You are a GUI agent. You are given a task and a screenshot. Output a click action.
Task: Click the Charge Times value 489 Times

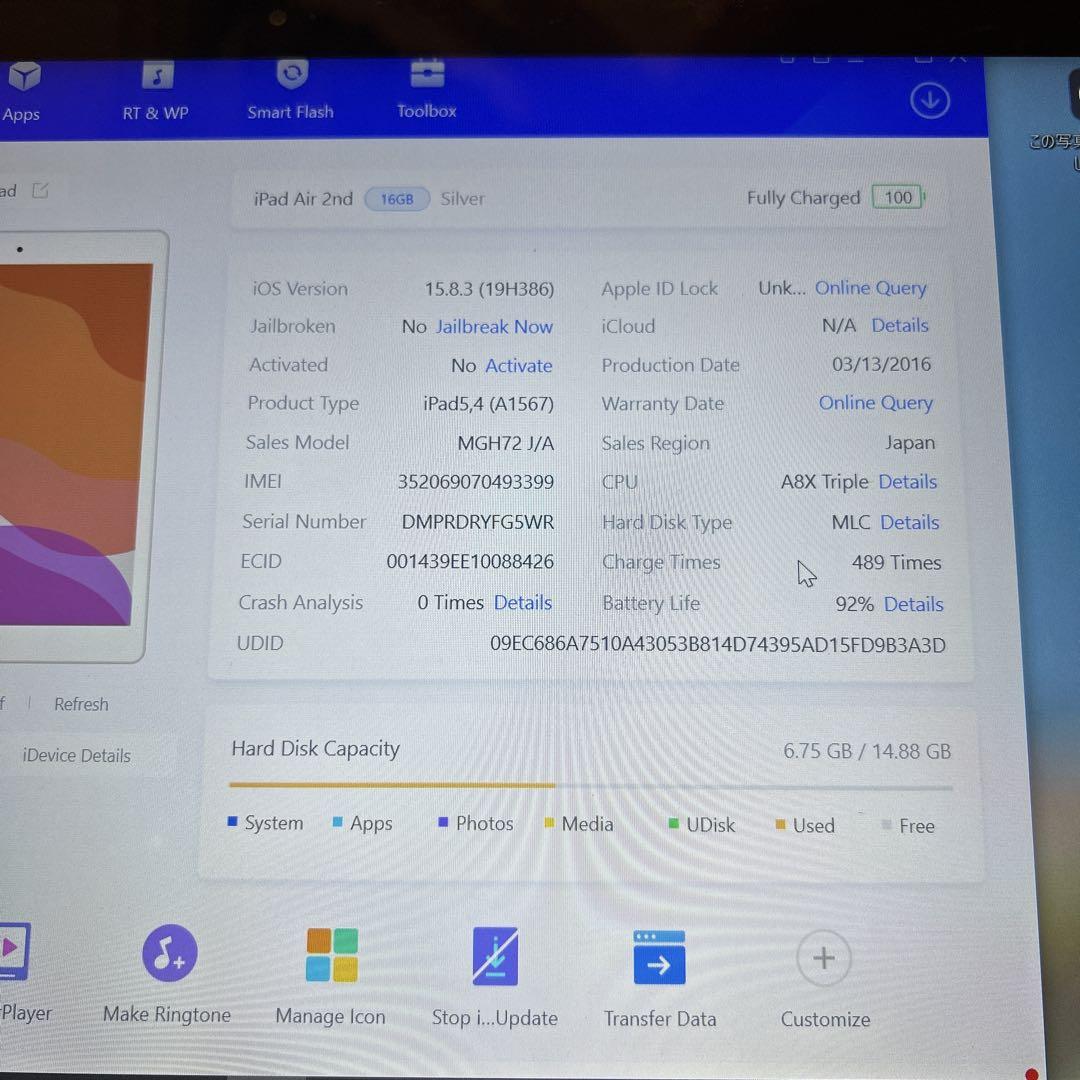tap(897, 563)
